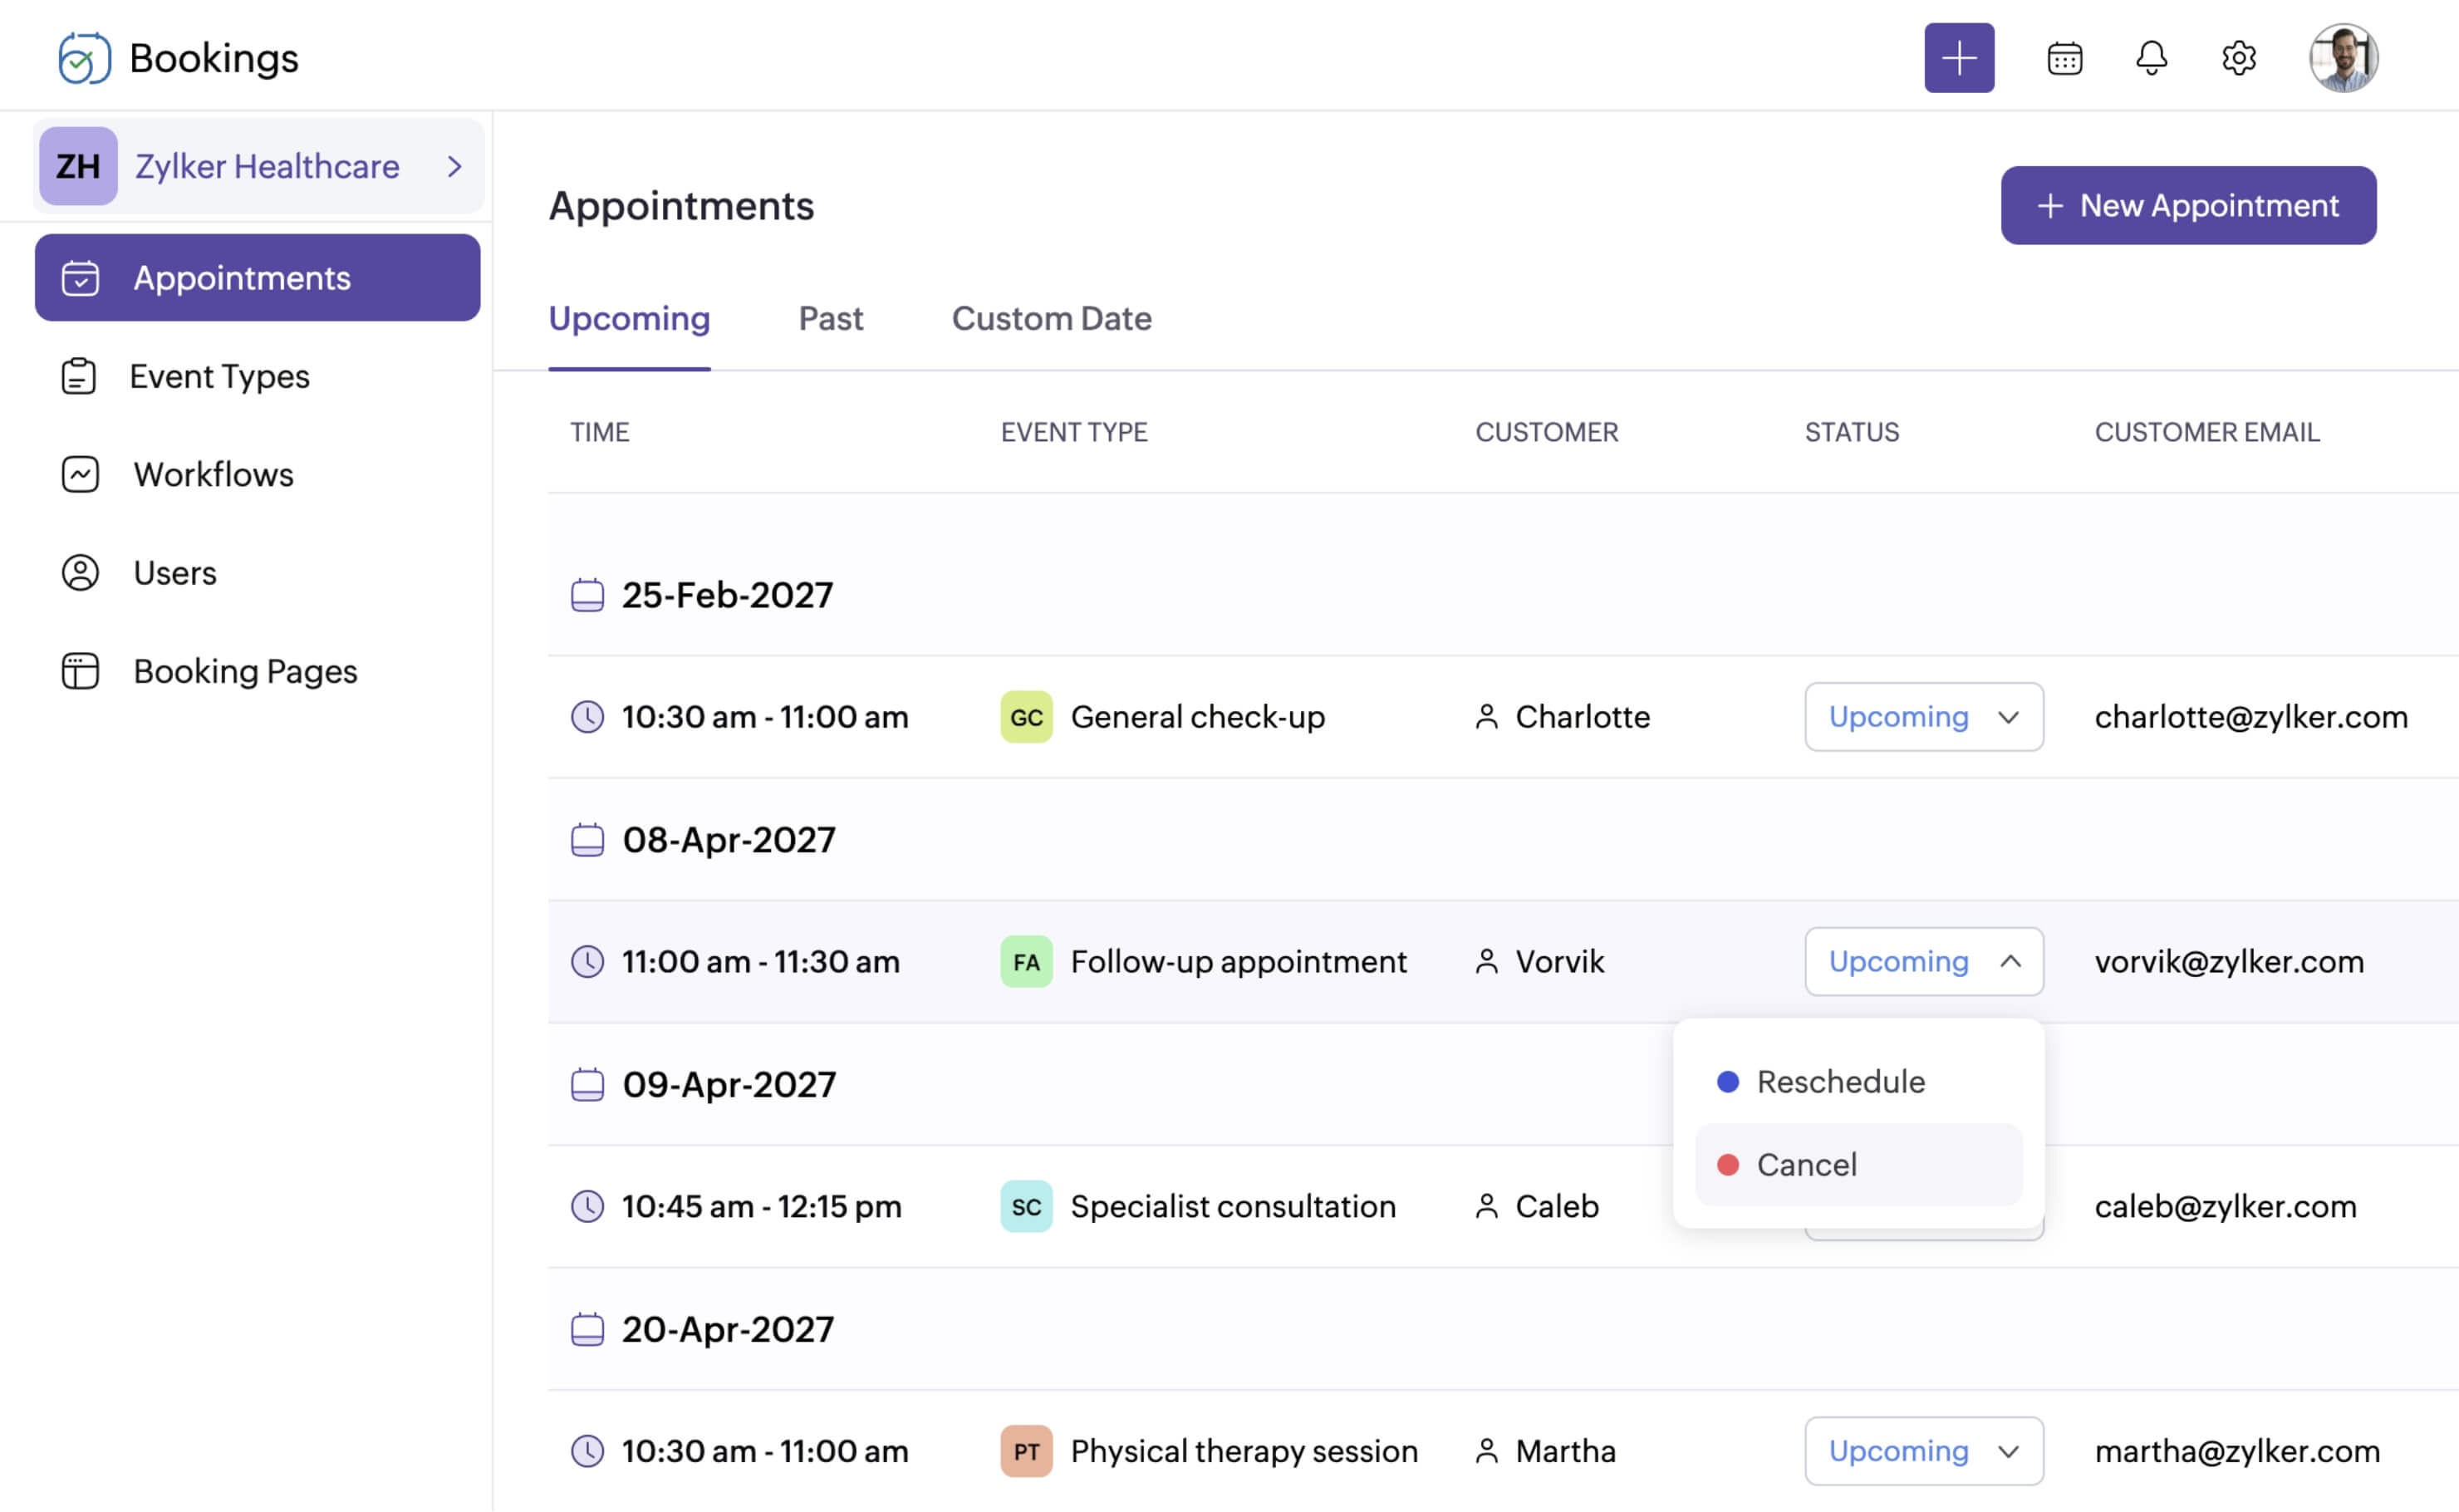Open the notifications bell
The height and width of the screenshot is (1512, 2459).
pyautogui.click(x=2151, y=58)
